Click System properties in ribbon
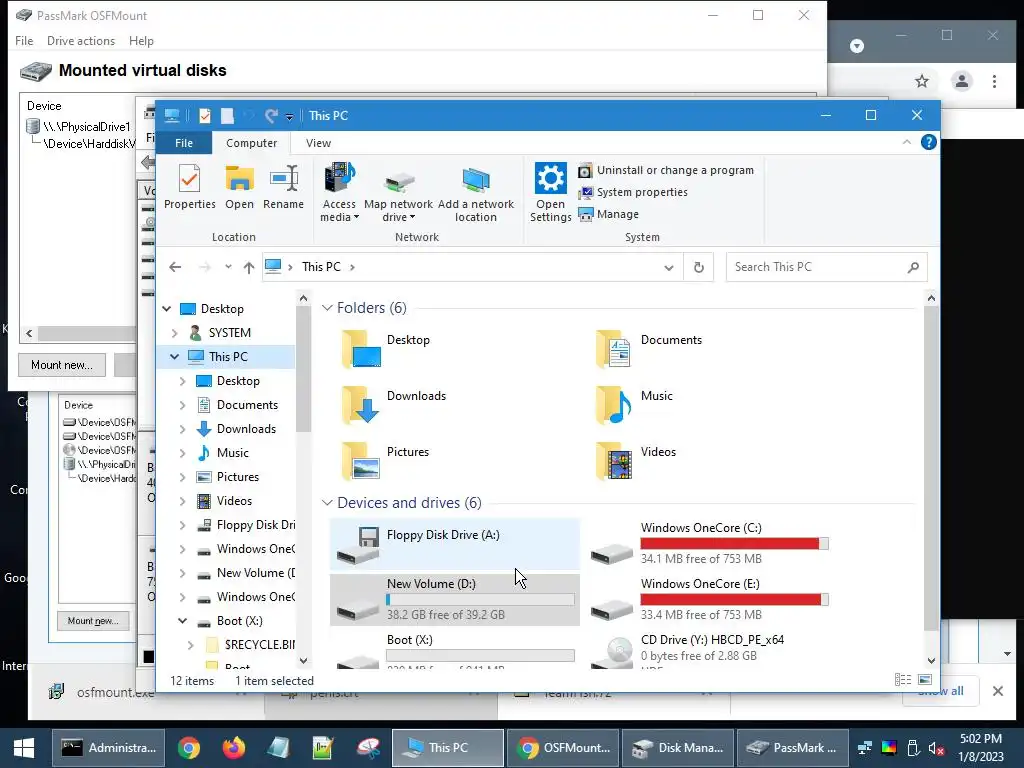Image resolution: width=1024 pixels, height=768 pixels. pos(633,192)
